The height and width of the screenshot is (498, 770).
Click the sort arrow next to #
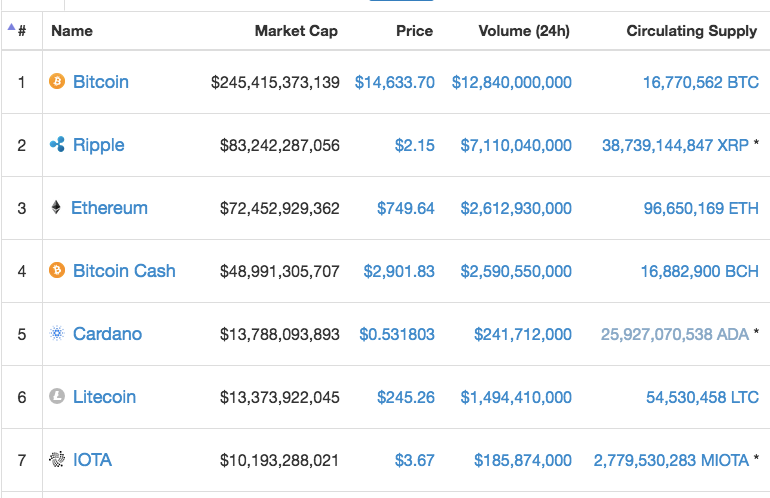tap(11, 27)
